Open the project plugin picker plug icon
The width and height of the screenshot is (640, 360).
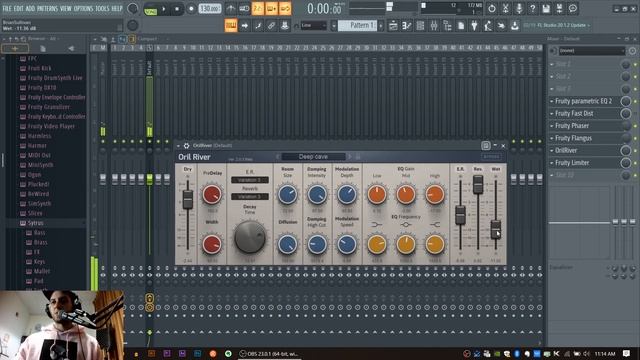474,25
